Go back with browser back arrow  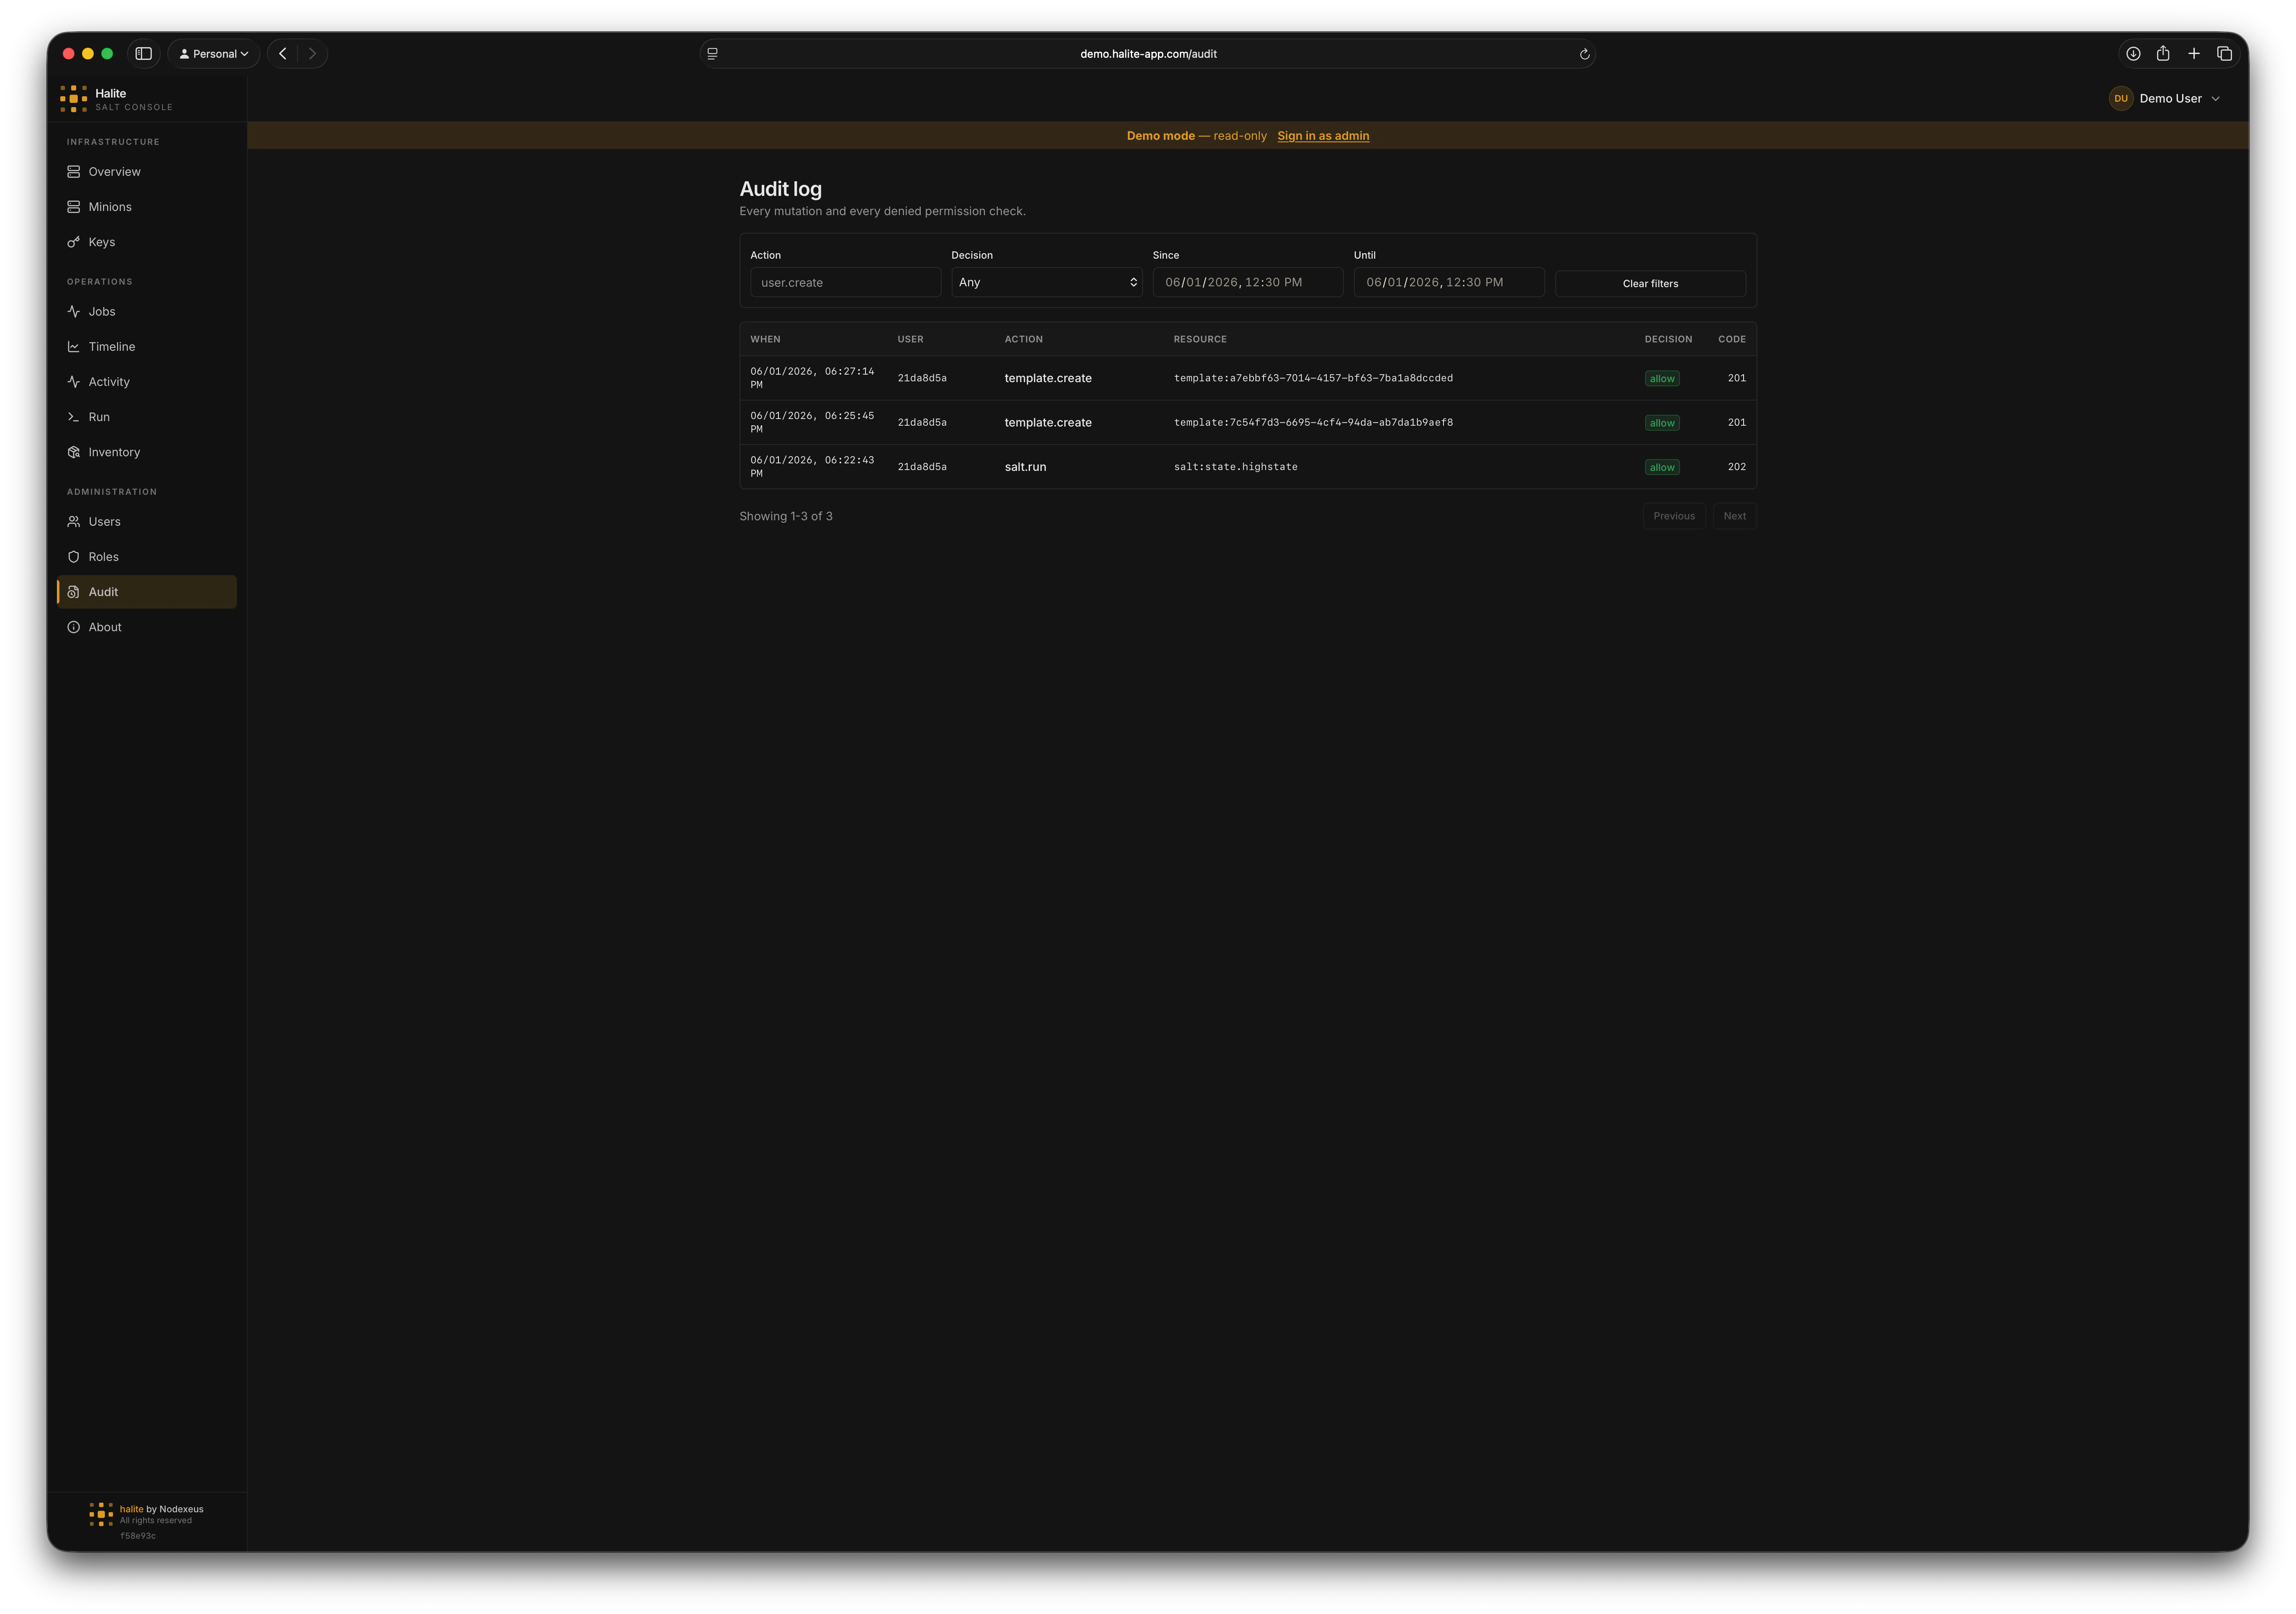tap(283, 54)
